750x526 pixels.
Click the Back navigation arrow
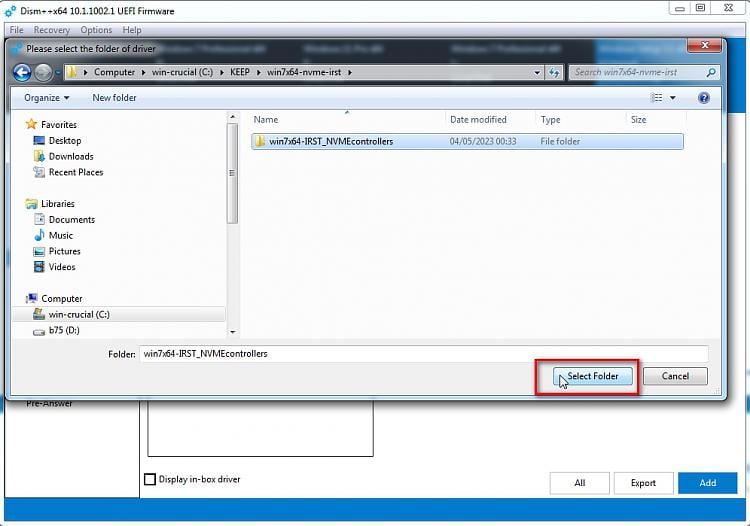(x=22, y=73)
